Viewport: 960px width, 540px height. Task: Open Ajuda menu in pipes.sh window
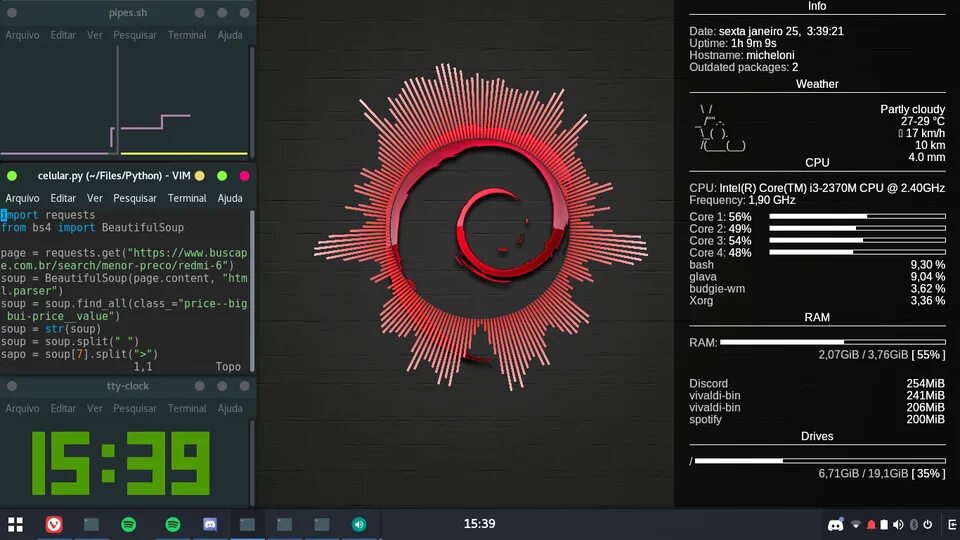tap(230, 35)
